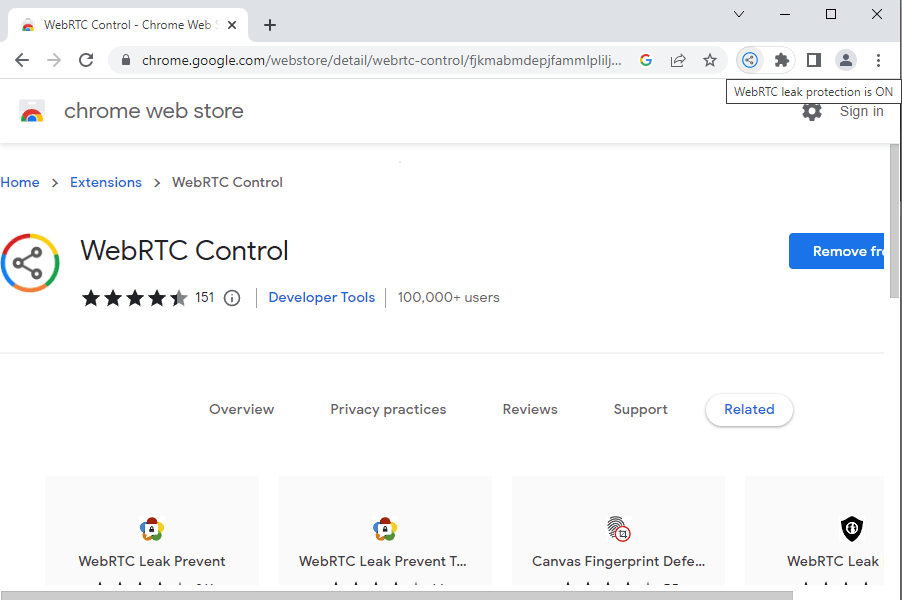Click the Remove from Chrome button
Screen dimensions: 902x600
836,251
